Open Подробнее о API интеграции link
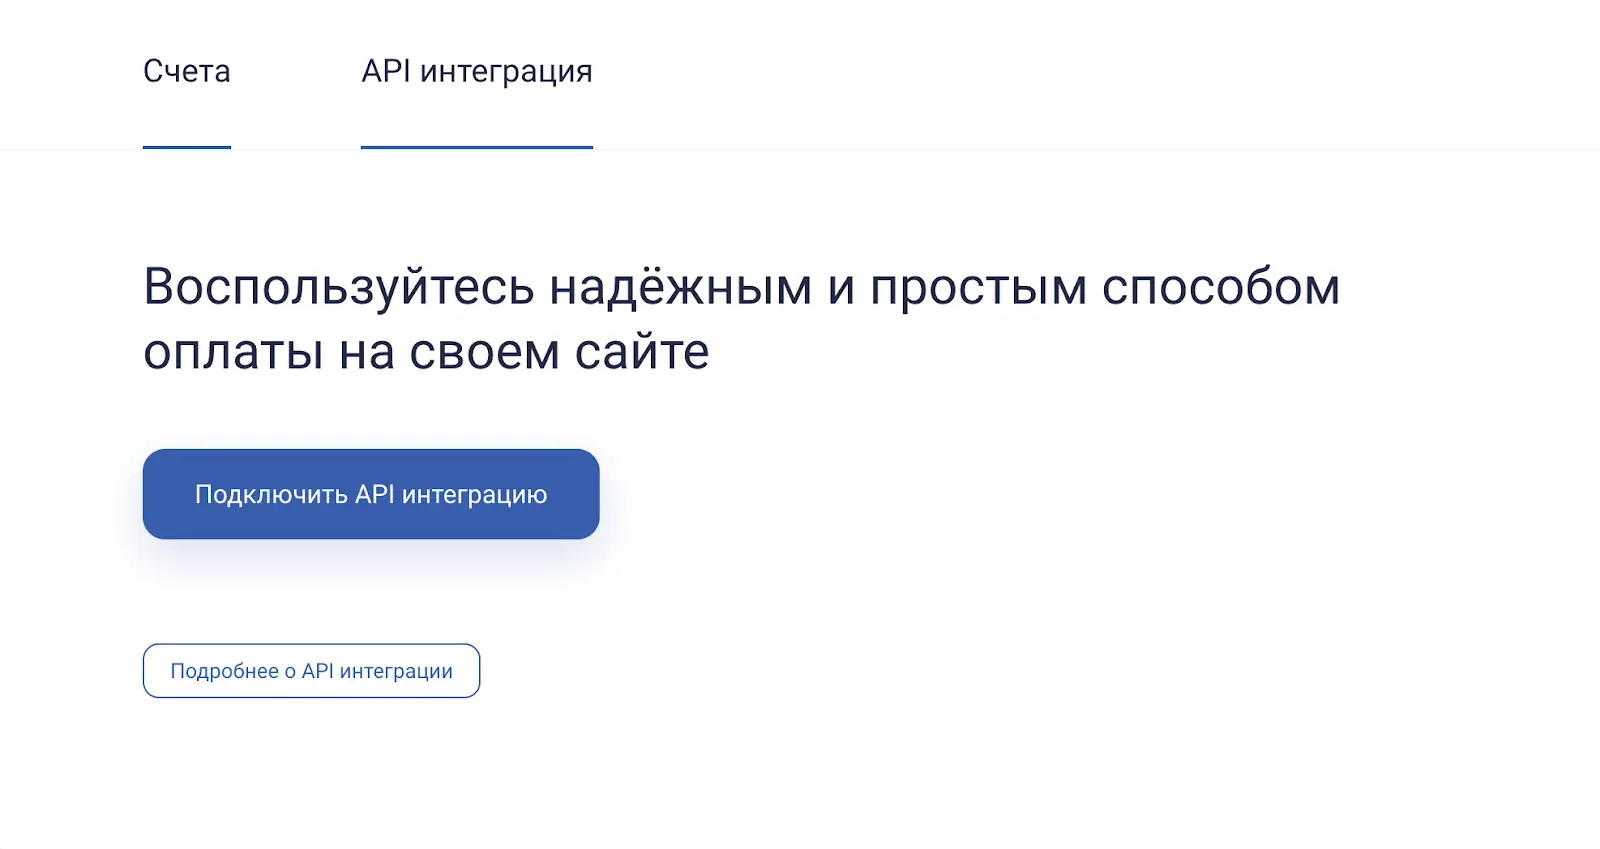 [x=311, y=671]
